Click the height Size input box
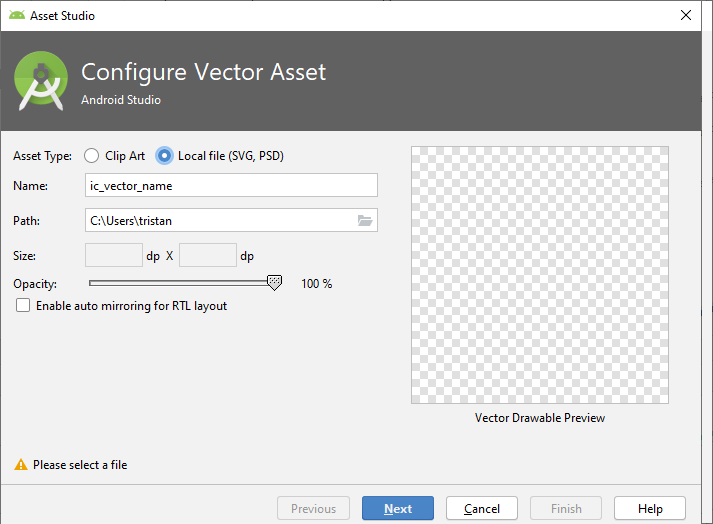 pyautogui.click(x=208, y=256)
